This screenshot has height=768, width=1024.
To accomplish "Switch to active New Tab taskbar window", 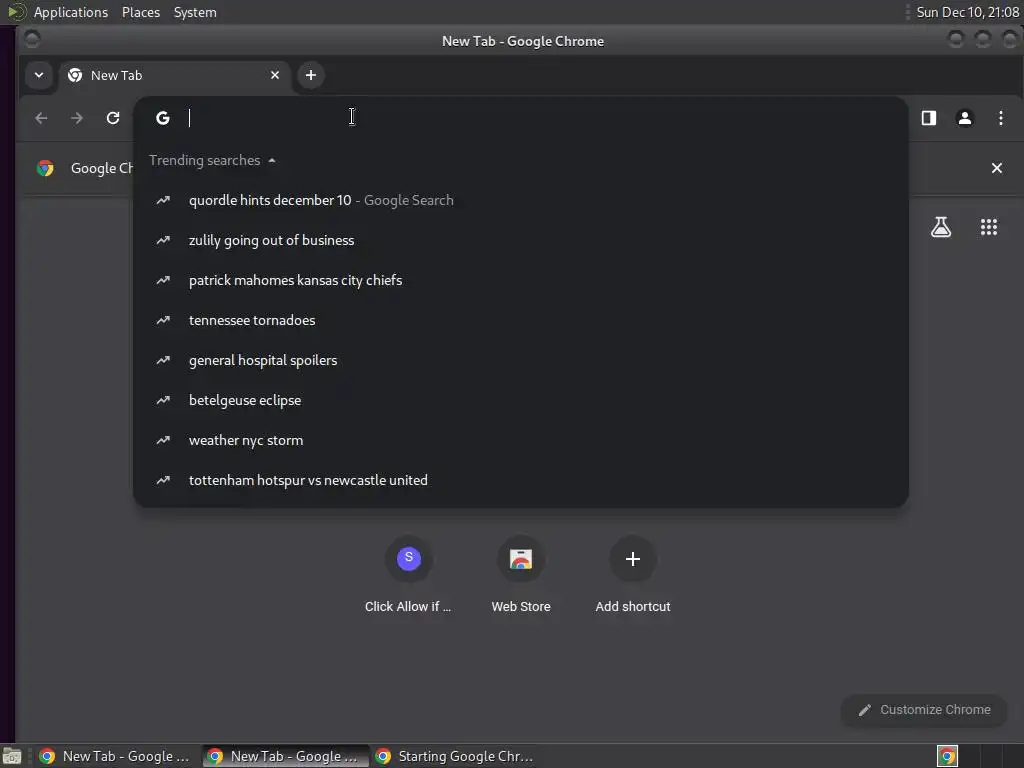I will click(x=285, y=756).
